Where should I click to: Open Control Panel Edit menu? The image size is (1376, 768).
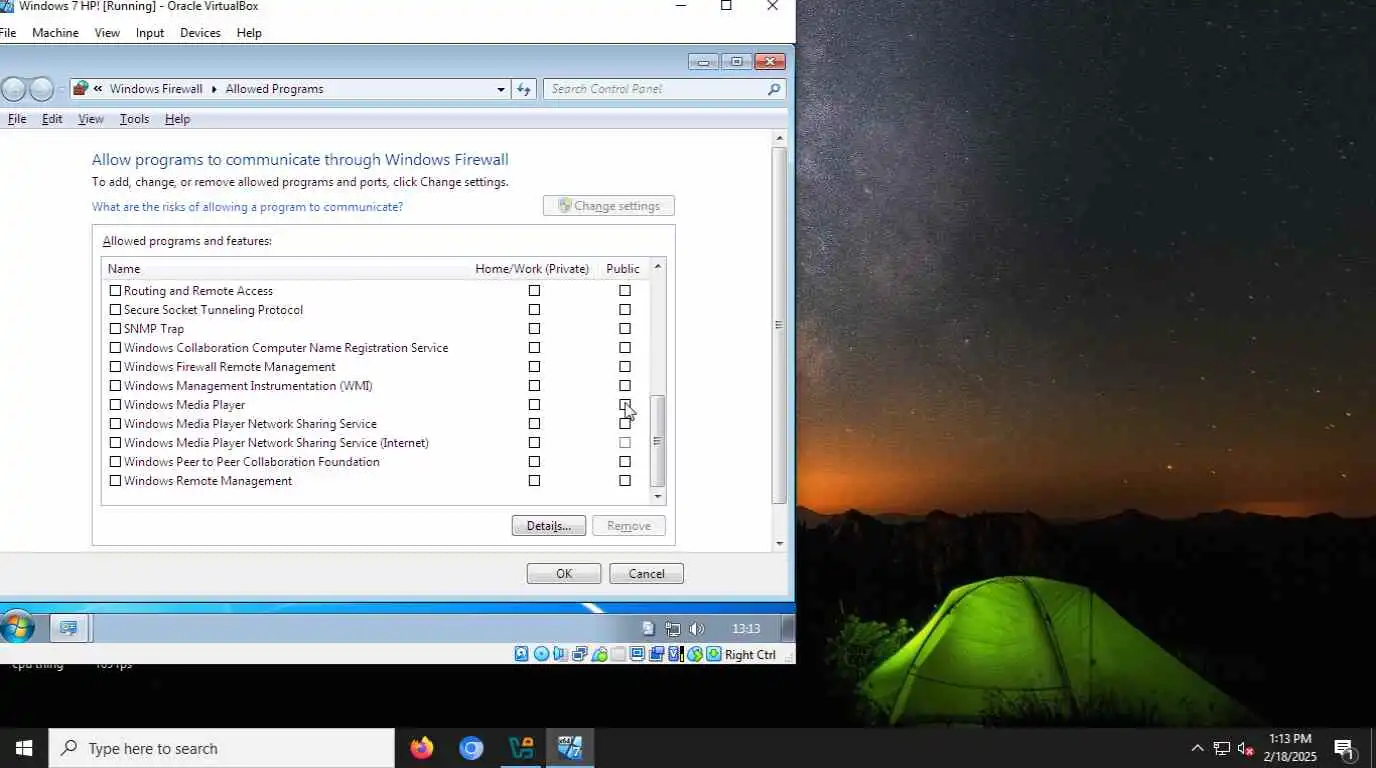click(x=52, y=119)
